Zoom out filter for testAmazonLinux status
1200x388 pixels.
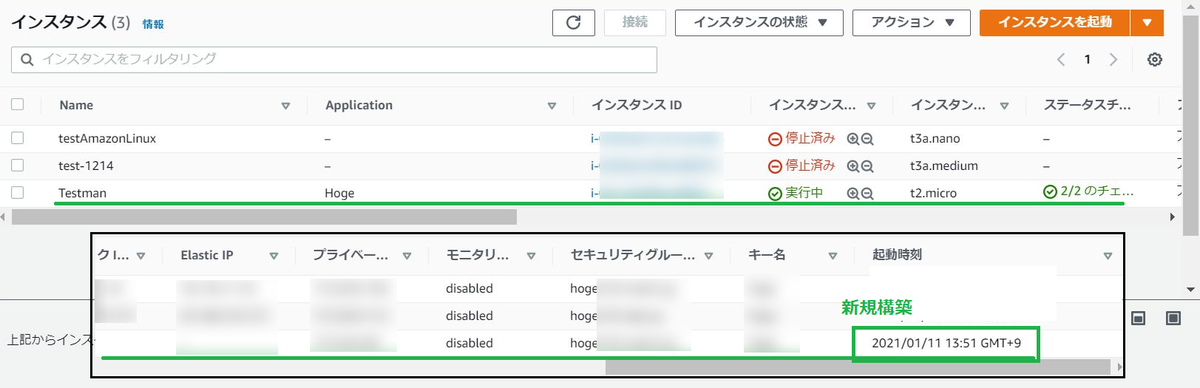coord(868,140)
